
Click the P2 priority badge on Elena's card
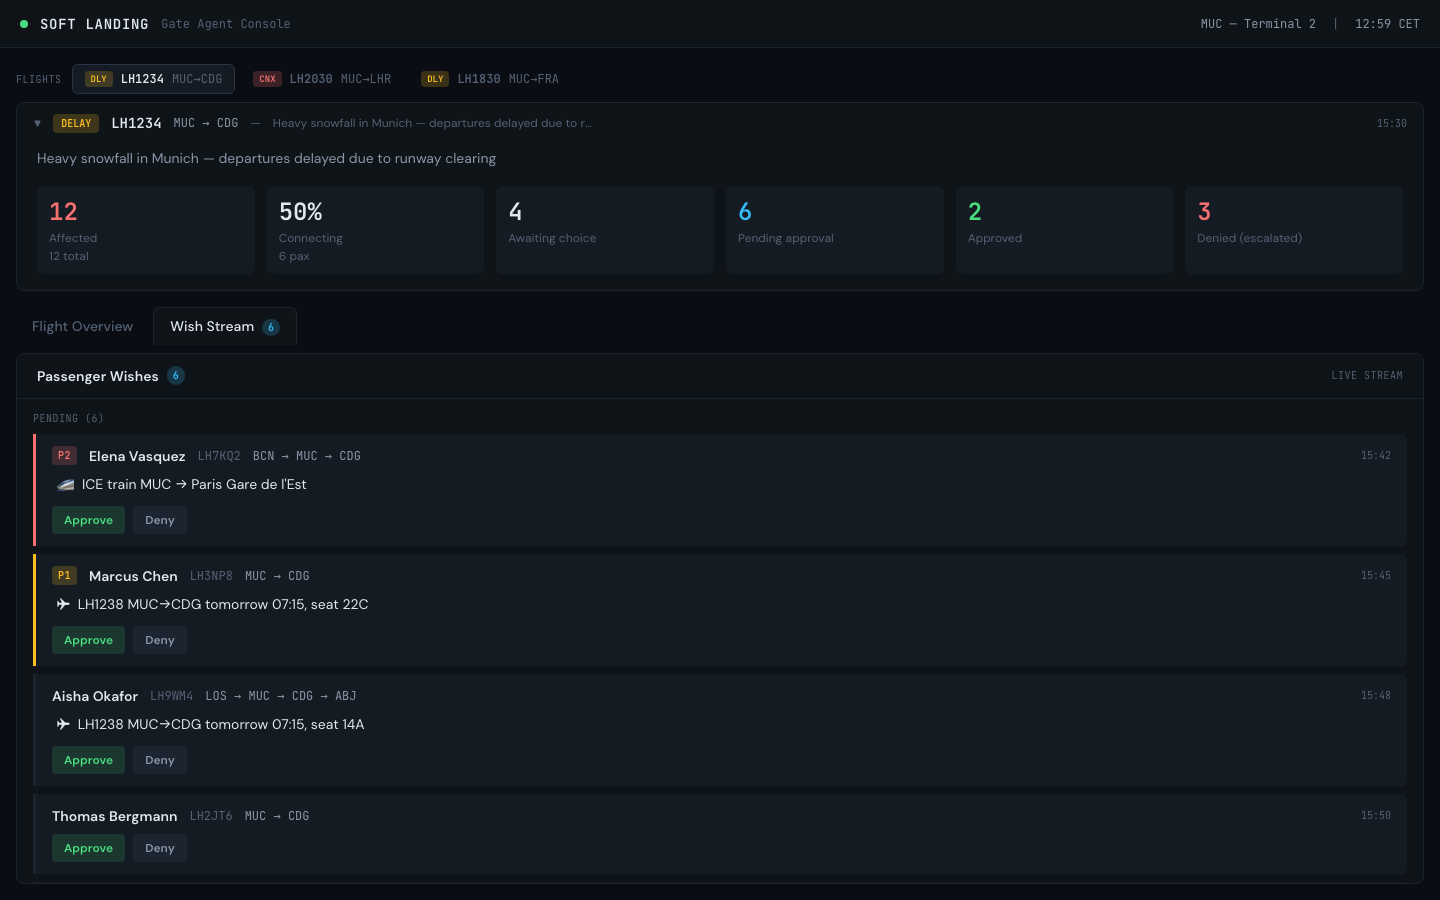(x=64, y=455)
